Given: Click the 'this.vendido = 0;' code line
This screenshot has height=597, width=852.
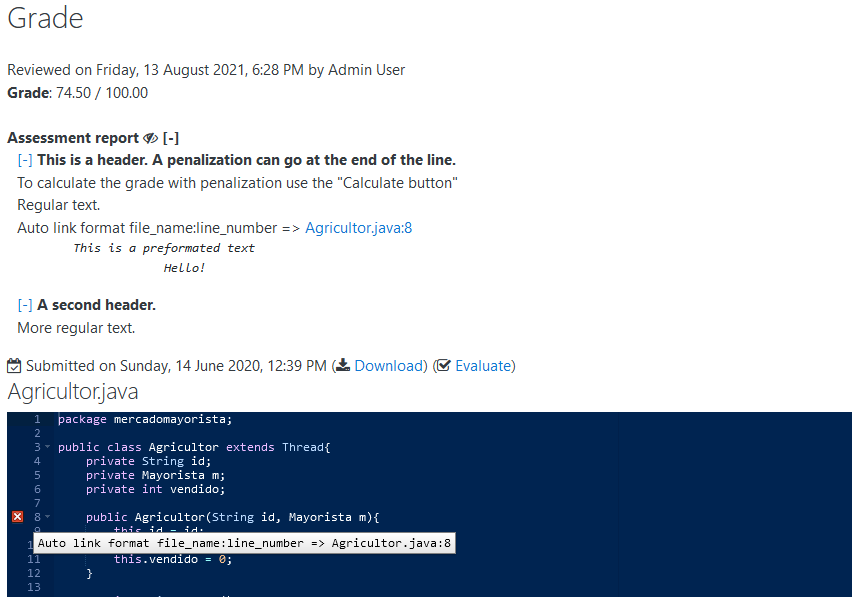Looking at the screenshot, I should 172,560.
